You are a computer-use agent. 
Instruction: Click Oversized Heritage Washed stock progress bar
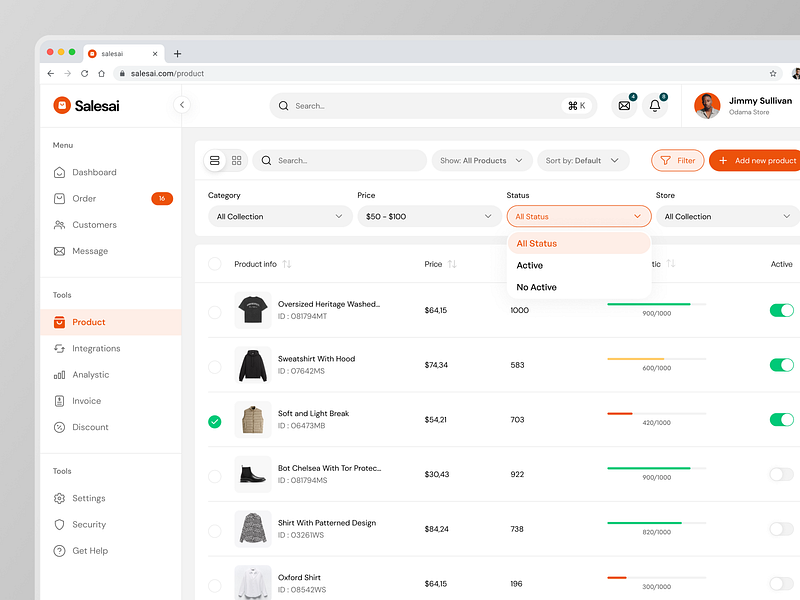(657, 304)
